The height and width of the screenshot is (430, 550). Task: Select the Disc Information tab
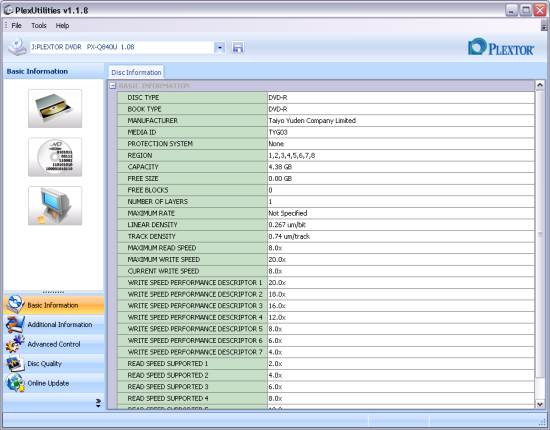(x=136, y=72)
